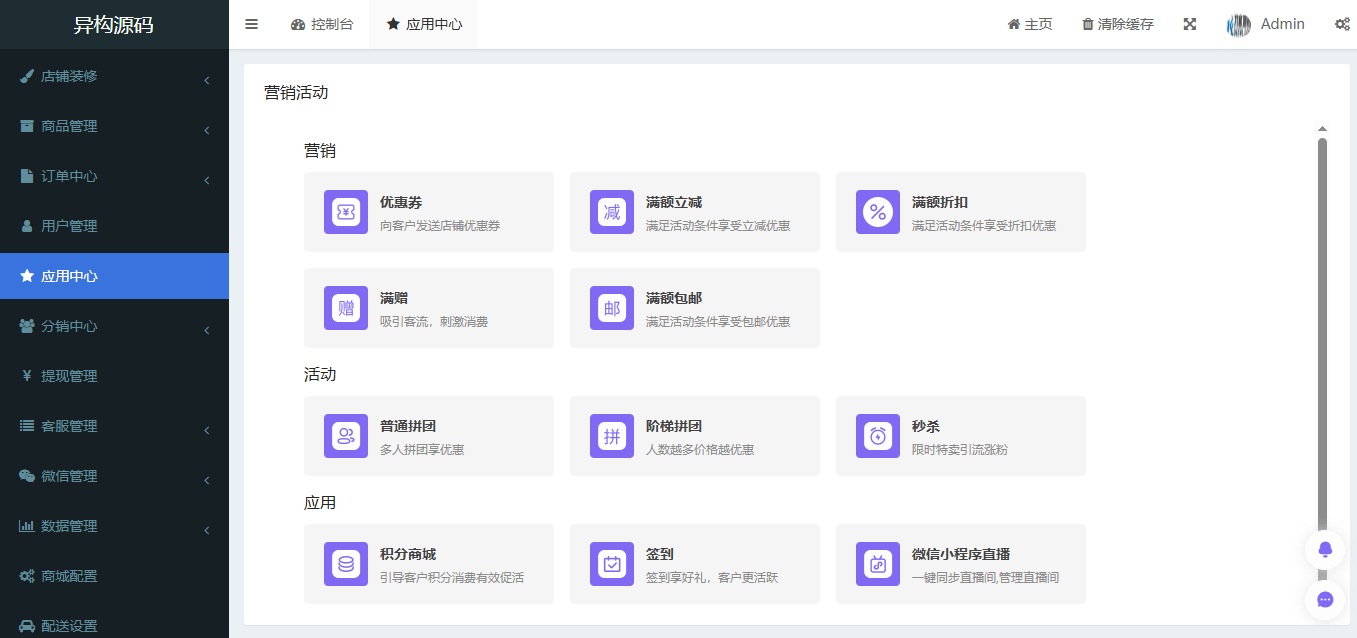Viewport: 1357px width, 638px height.
Task: Expand the 数据管理 sidebar menu
Action: pyautogui.click(x=114, y=526)
